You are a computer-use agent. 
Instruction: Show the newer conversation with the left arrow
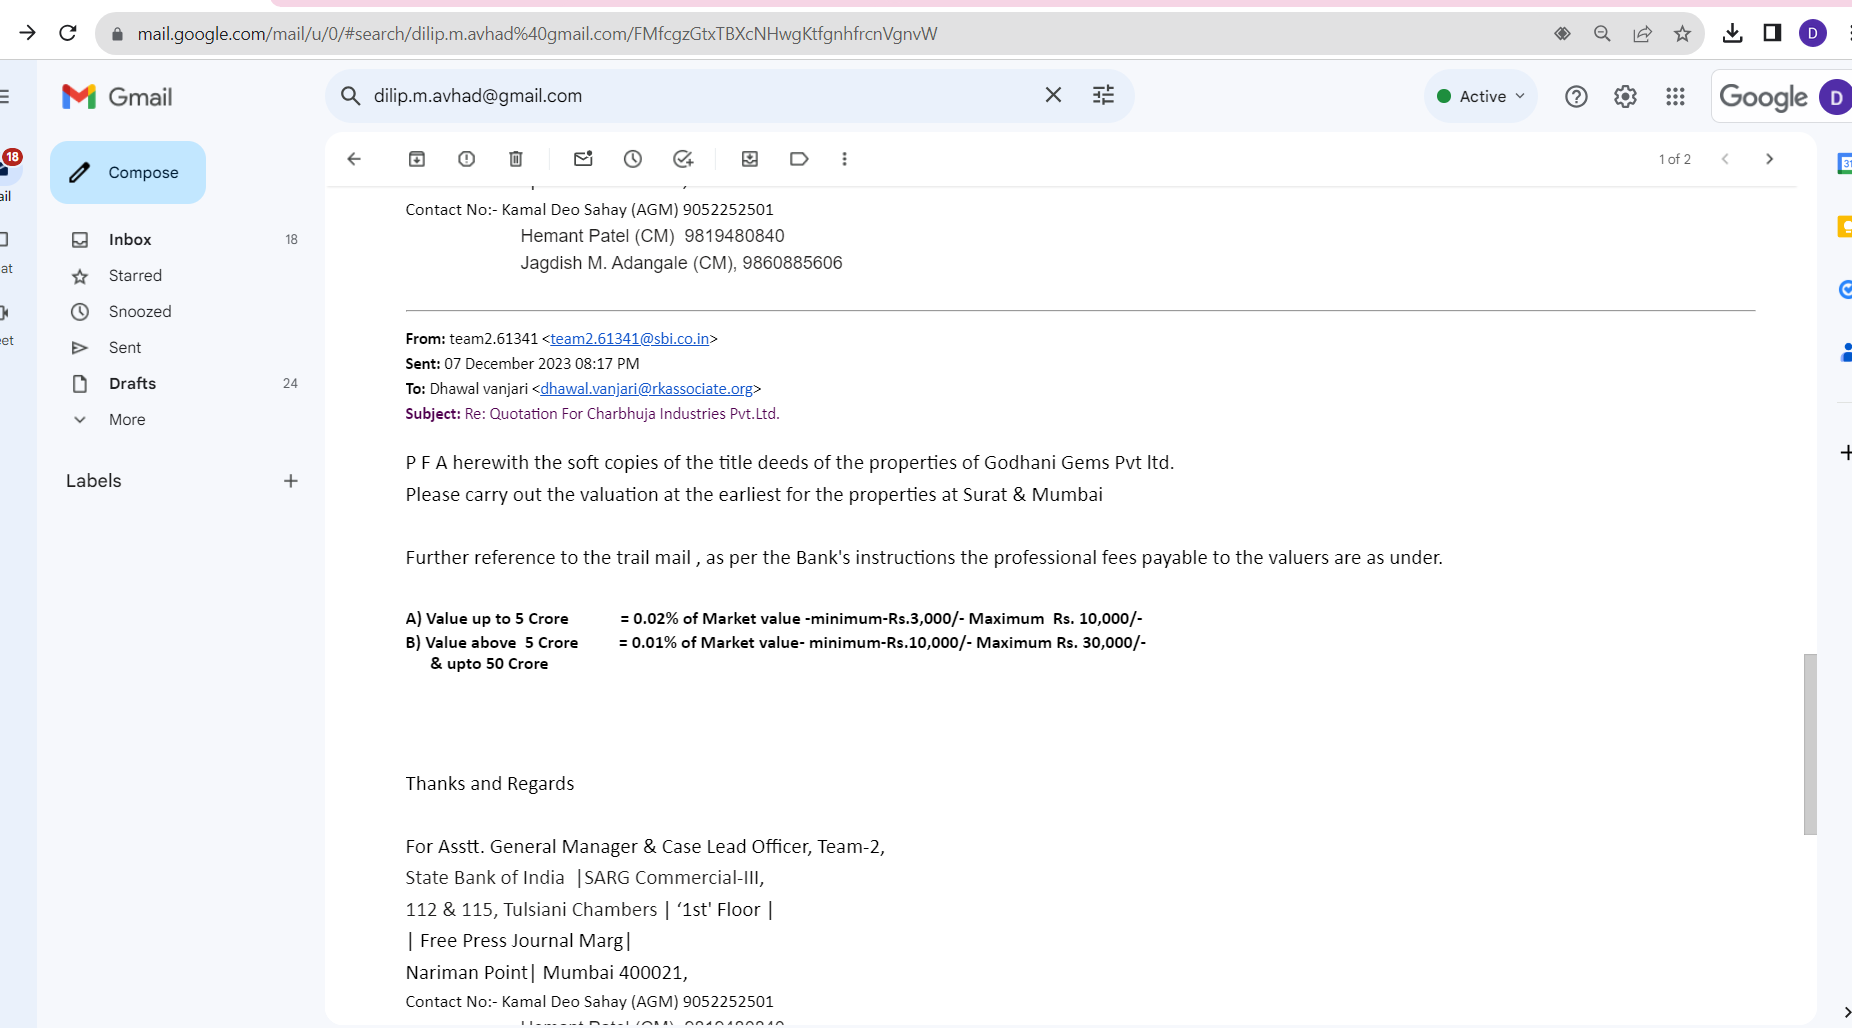coord(1725,159)
